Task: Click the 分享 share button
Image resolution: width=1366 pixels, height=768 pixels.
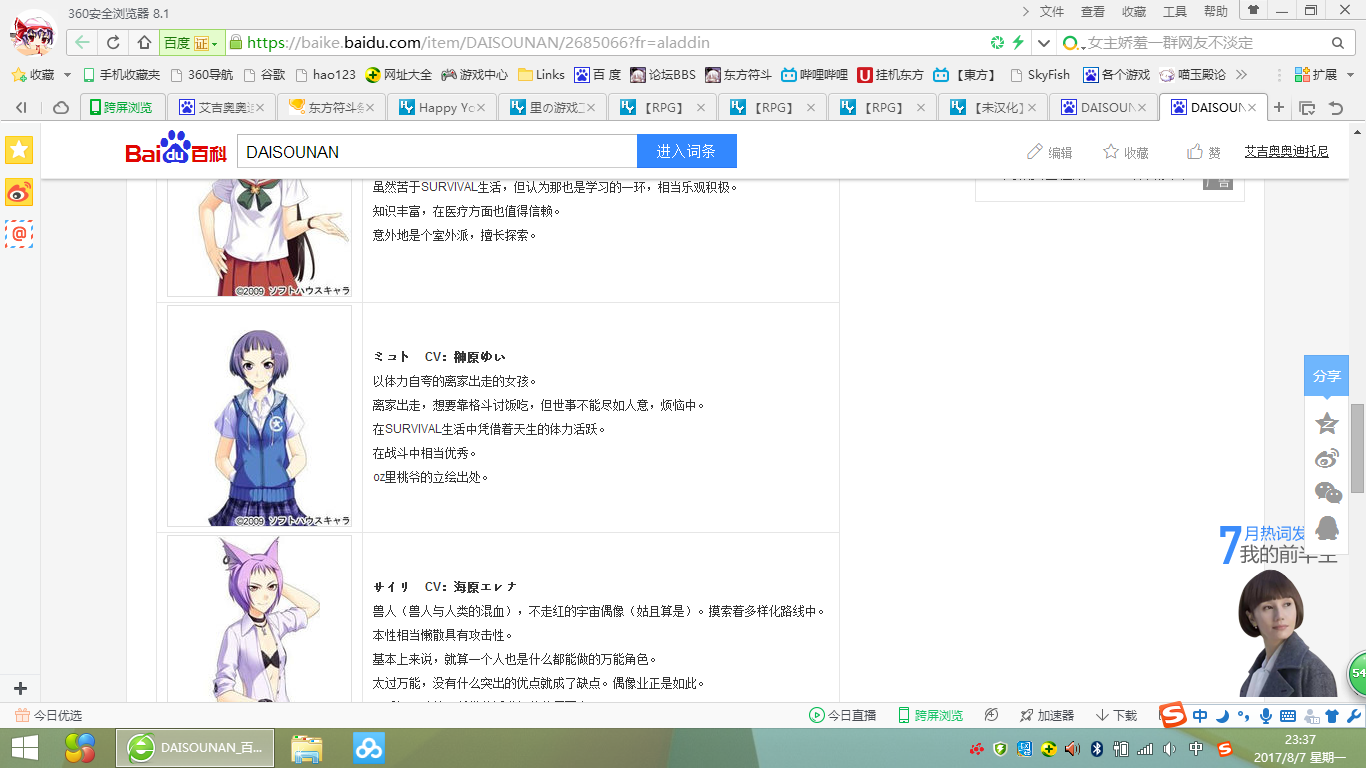Action: click(1326, 376)
